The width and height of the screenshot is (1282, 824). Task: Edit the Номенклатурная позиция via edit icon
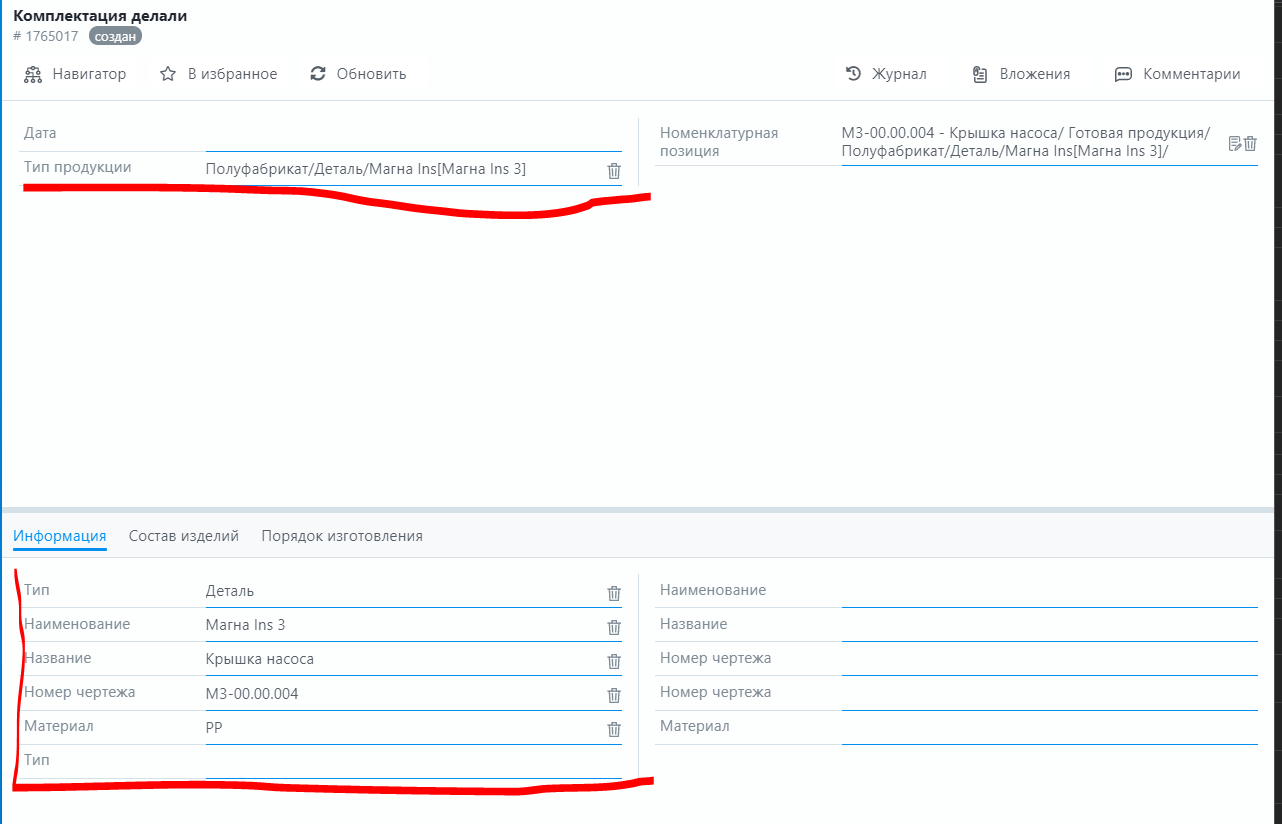coord(1235,143)
